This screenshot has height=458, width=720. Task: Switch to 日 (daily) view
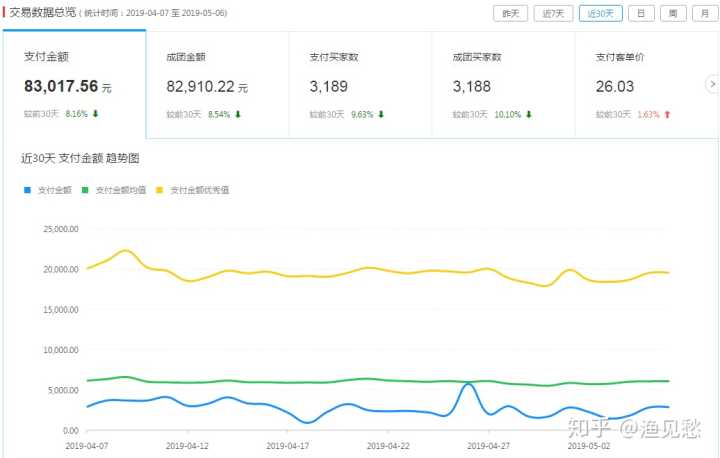click(640, 13)
